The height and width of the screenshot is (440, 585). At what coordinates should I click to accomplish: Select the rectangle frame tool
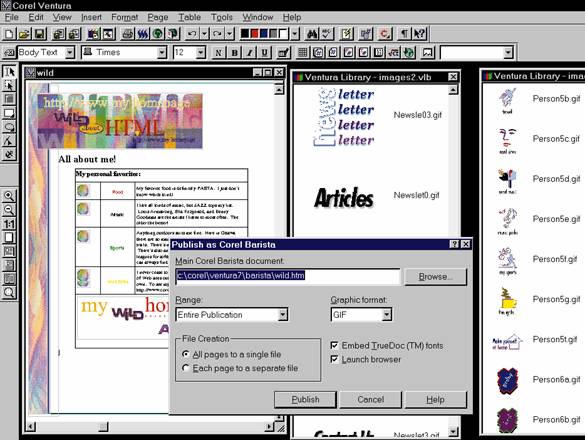pos(9,113)
